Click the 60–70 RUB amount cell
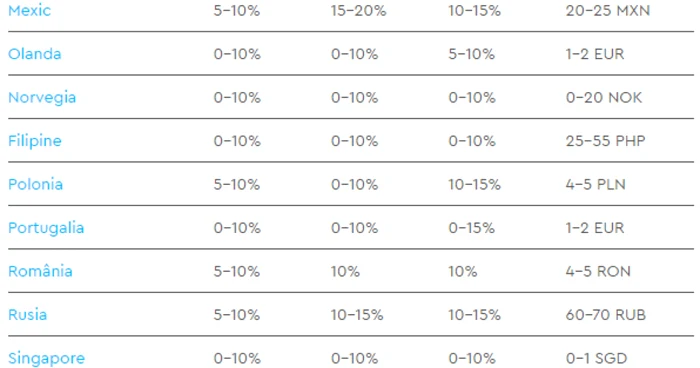This screenshot has height=368, width=700. click(x=605, y=314)
